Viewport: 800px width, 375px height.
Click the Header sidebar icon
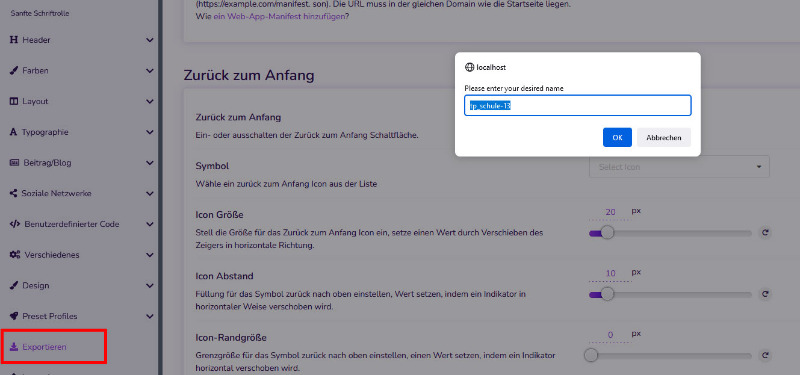[14, 40]
